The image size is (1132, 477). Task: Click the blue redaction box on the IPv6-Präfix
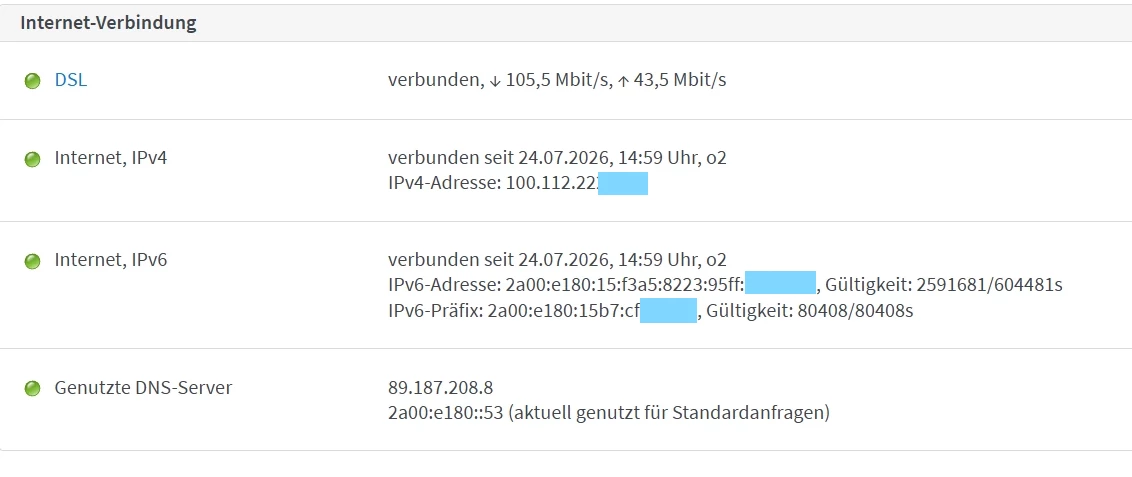pyautogui.click(x=669, y=310)
